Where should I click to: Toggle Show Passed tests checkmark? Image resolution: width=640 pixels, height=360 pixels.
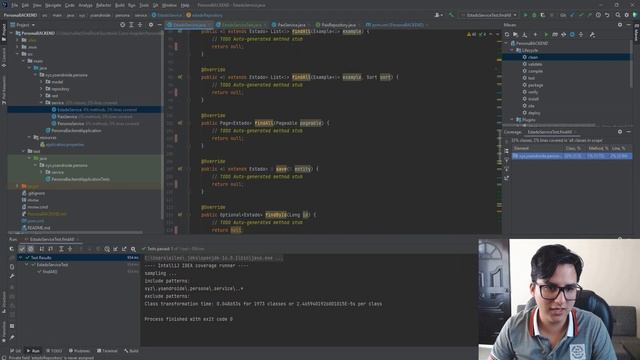22,249
